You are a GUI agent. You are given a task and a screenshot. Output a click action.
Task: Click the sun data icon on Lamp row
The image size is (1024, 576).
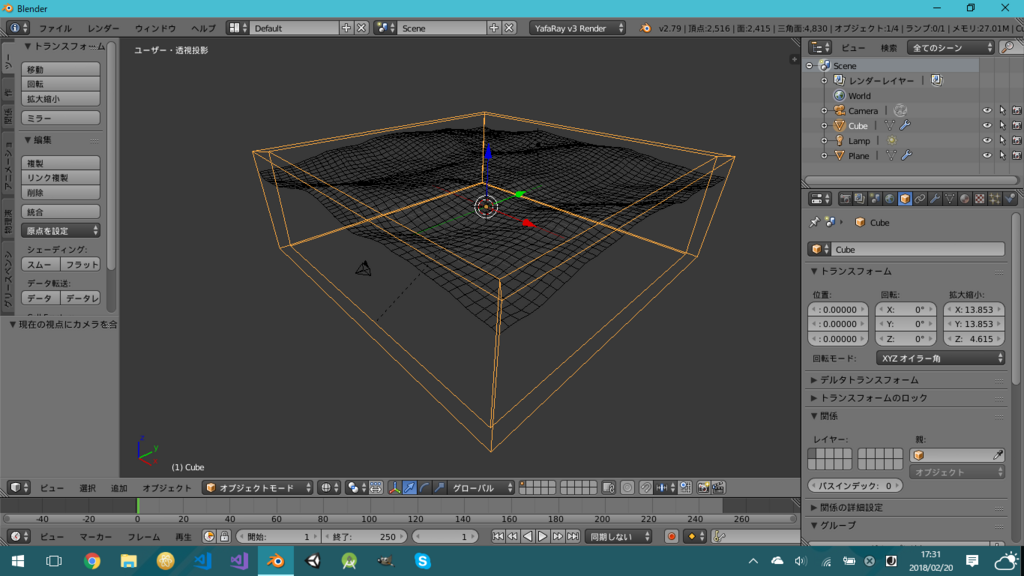(x=891, y=140)
